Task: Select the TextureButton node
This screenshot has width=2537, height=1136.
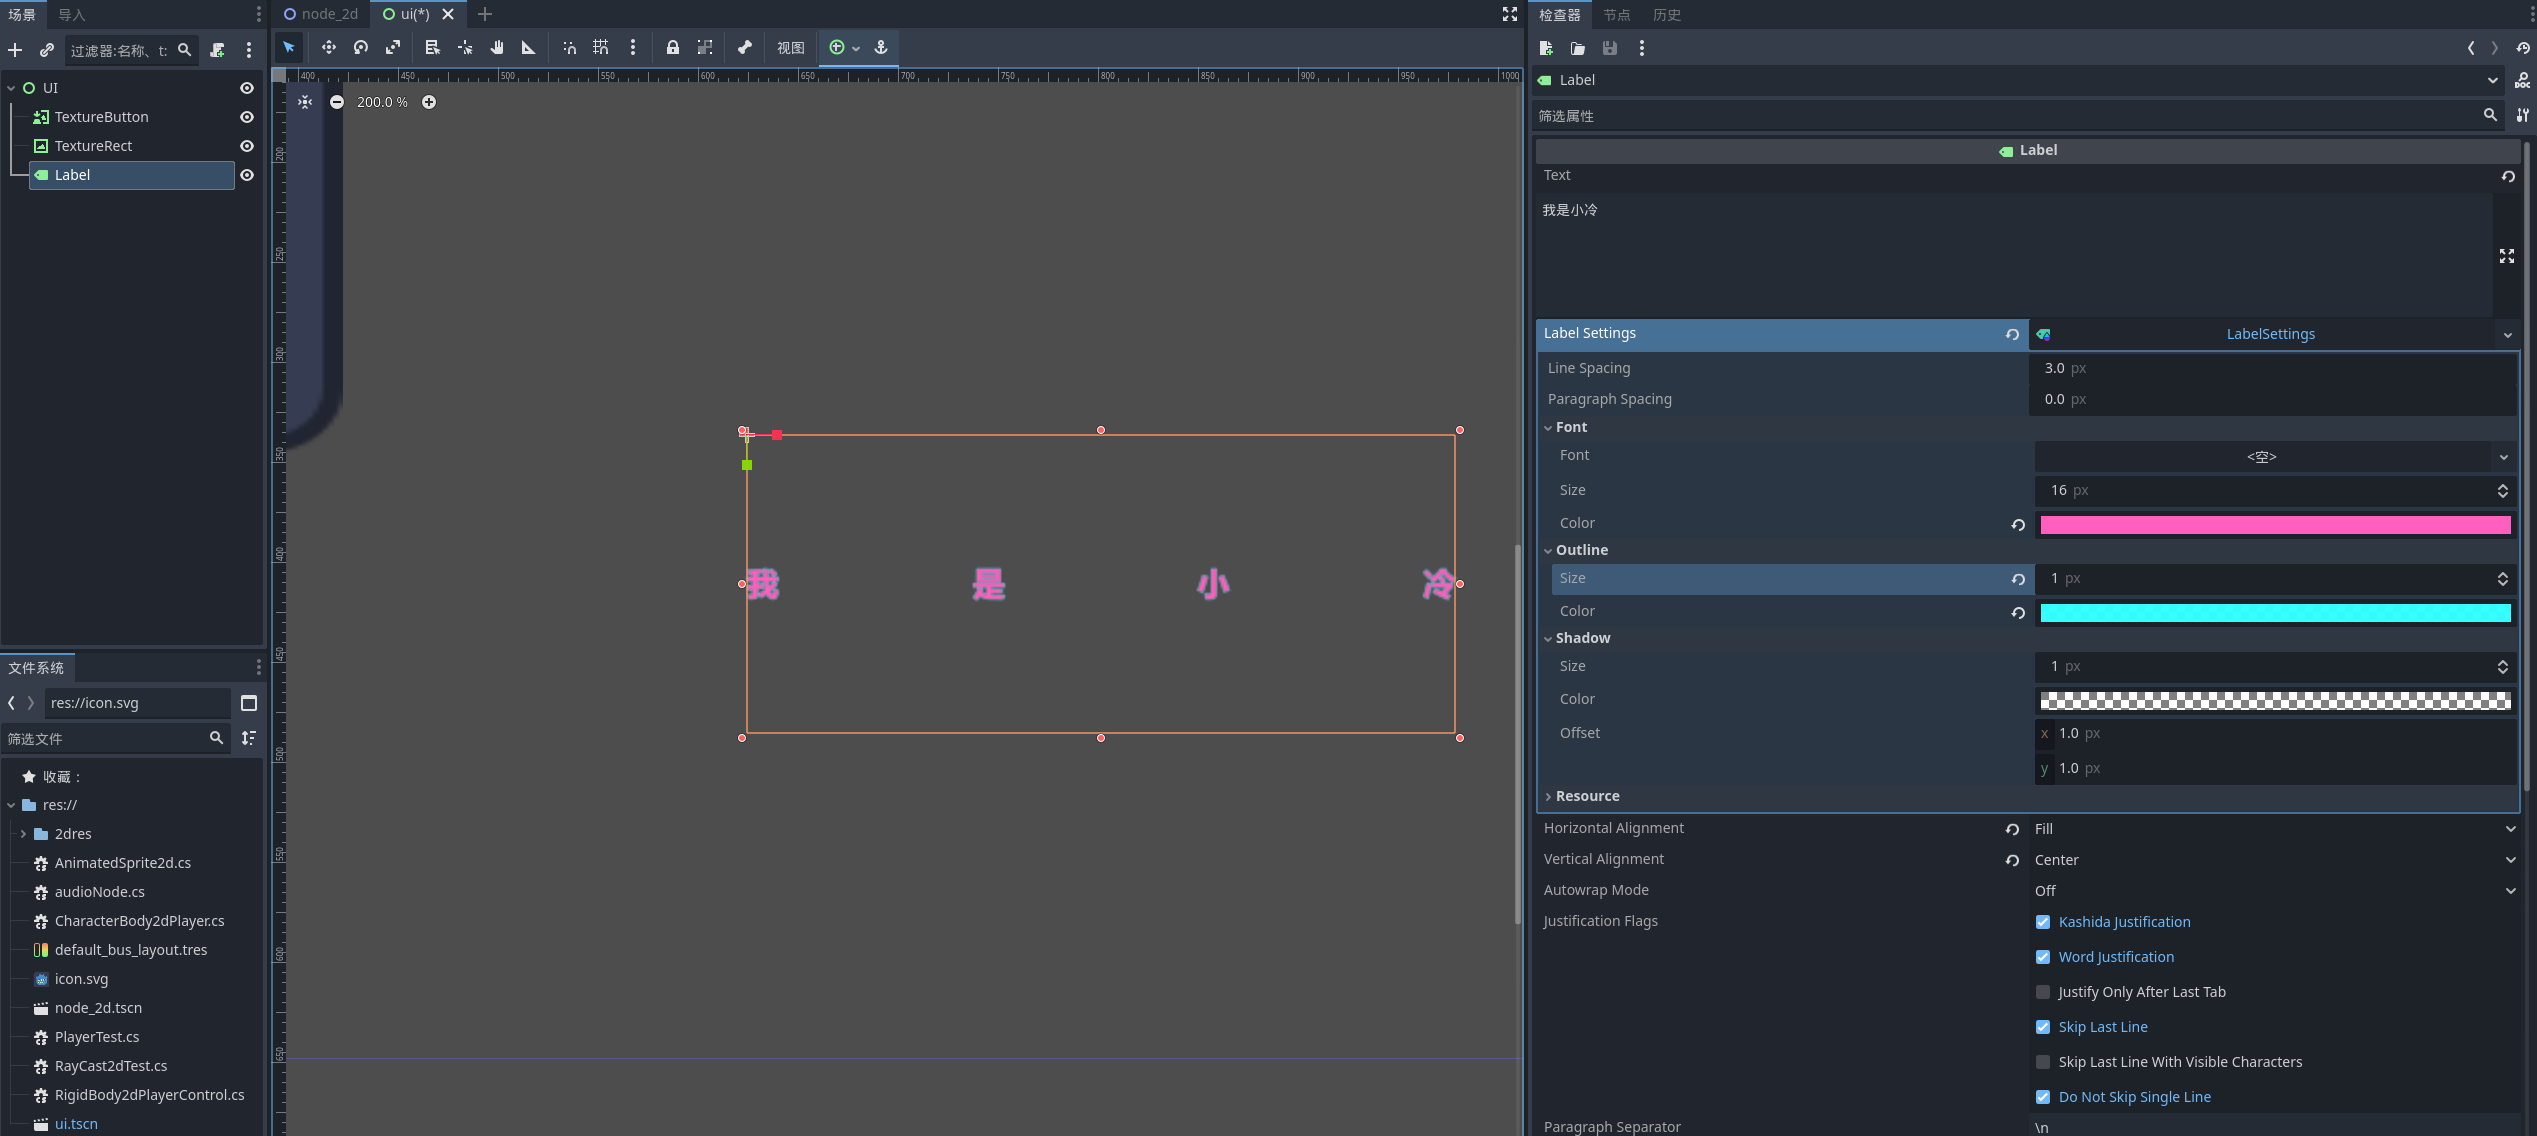Action: pos(101,117)
